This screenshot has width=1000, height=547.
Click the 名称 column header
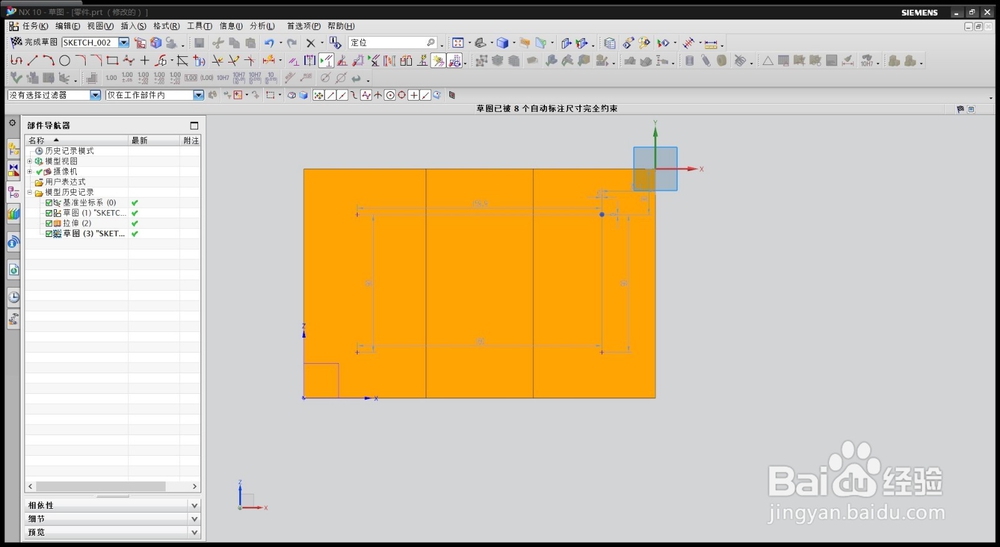click(77, 140)
